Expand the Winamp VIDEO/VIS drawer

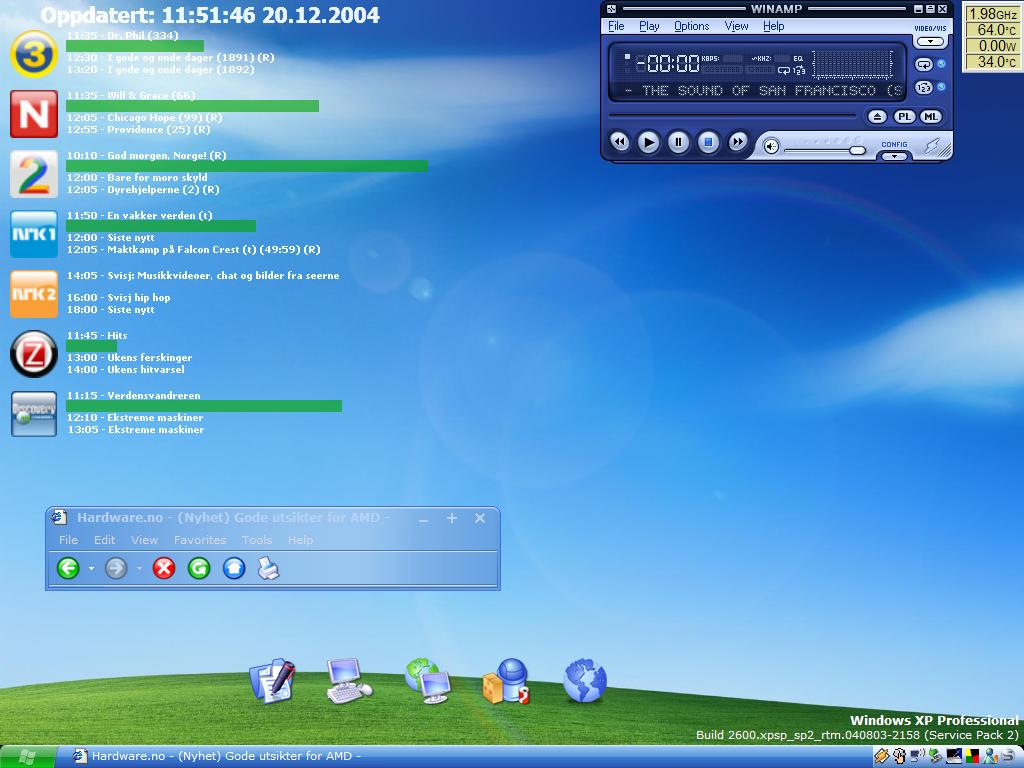click(930, 42)
